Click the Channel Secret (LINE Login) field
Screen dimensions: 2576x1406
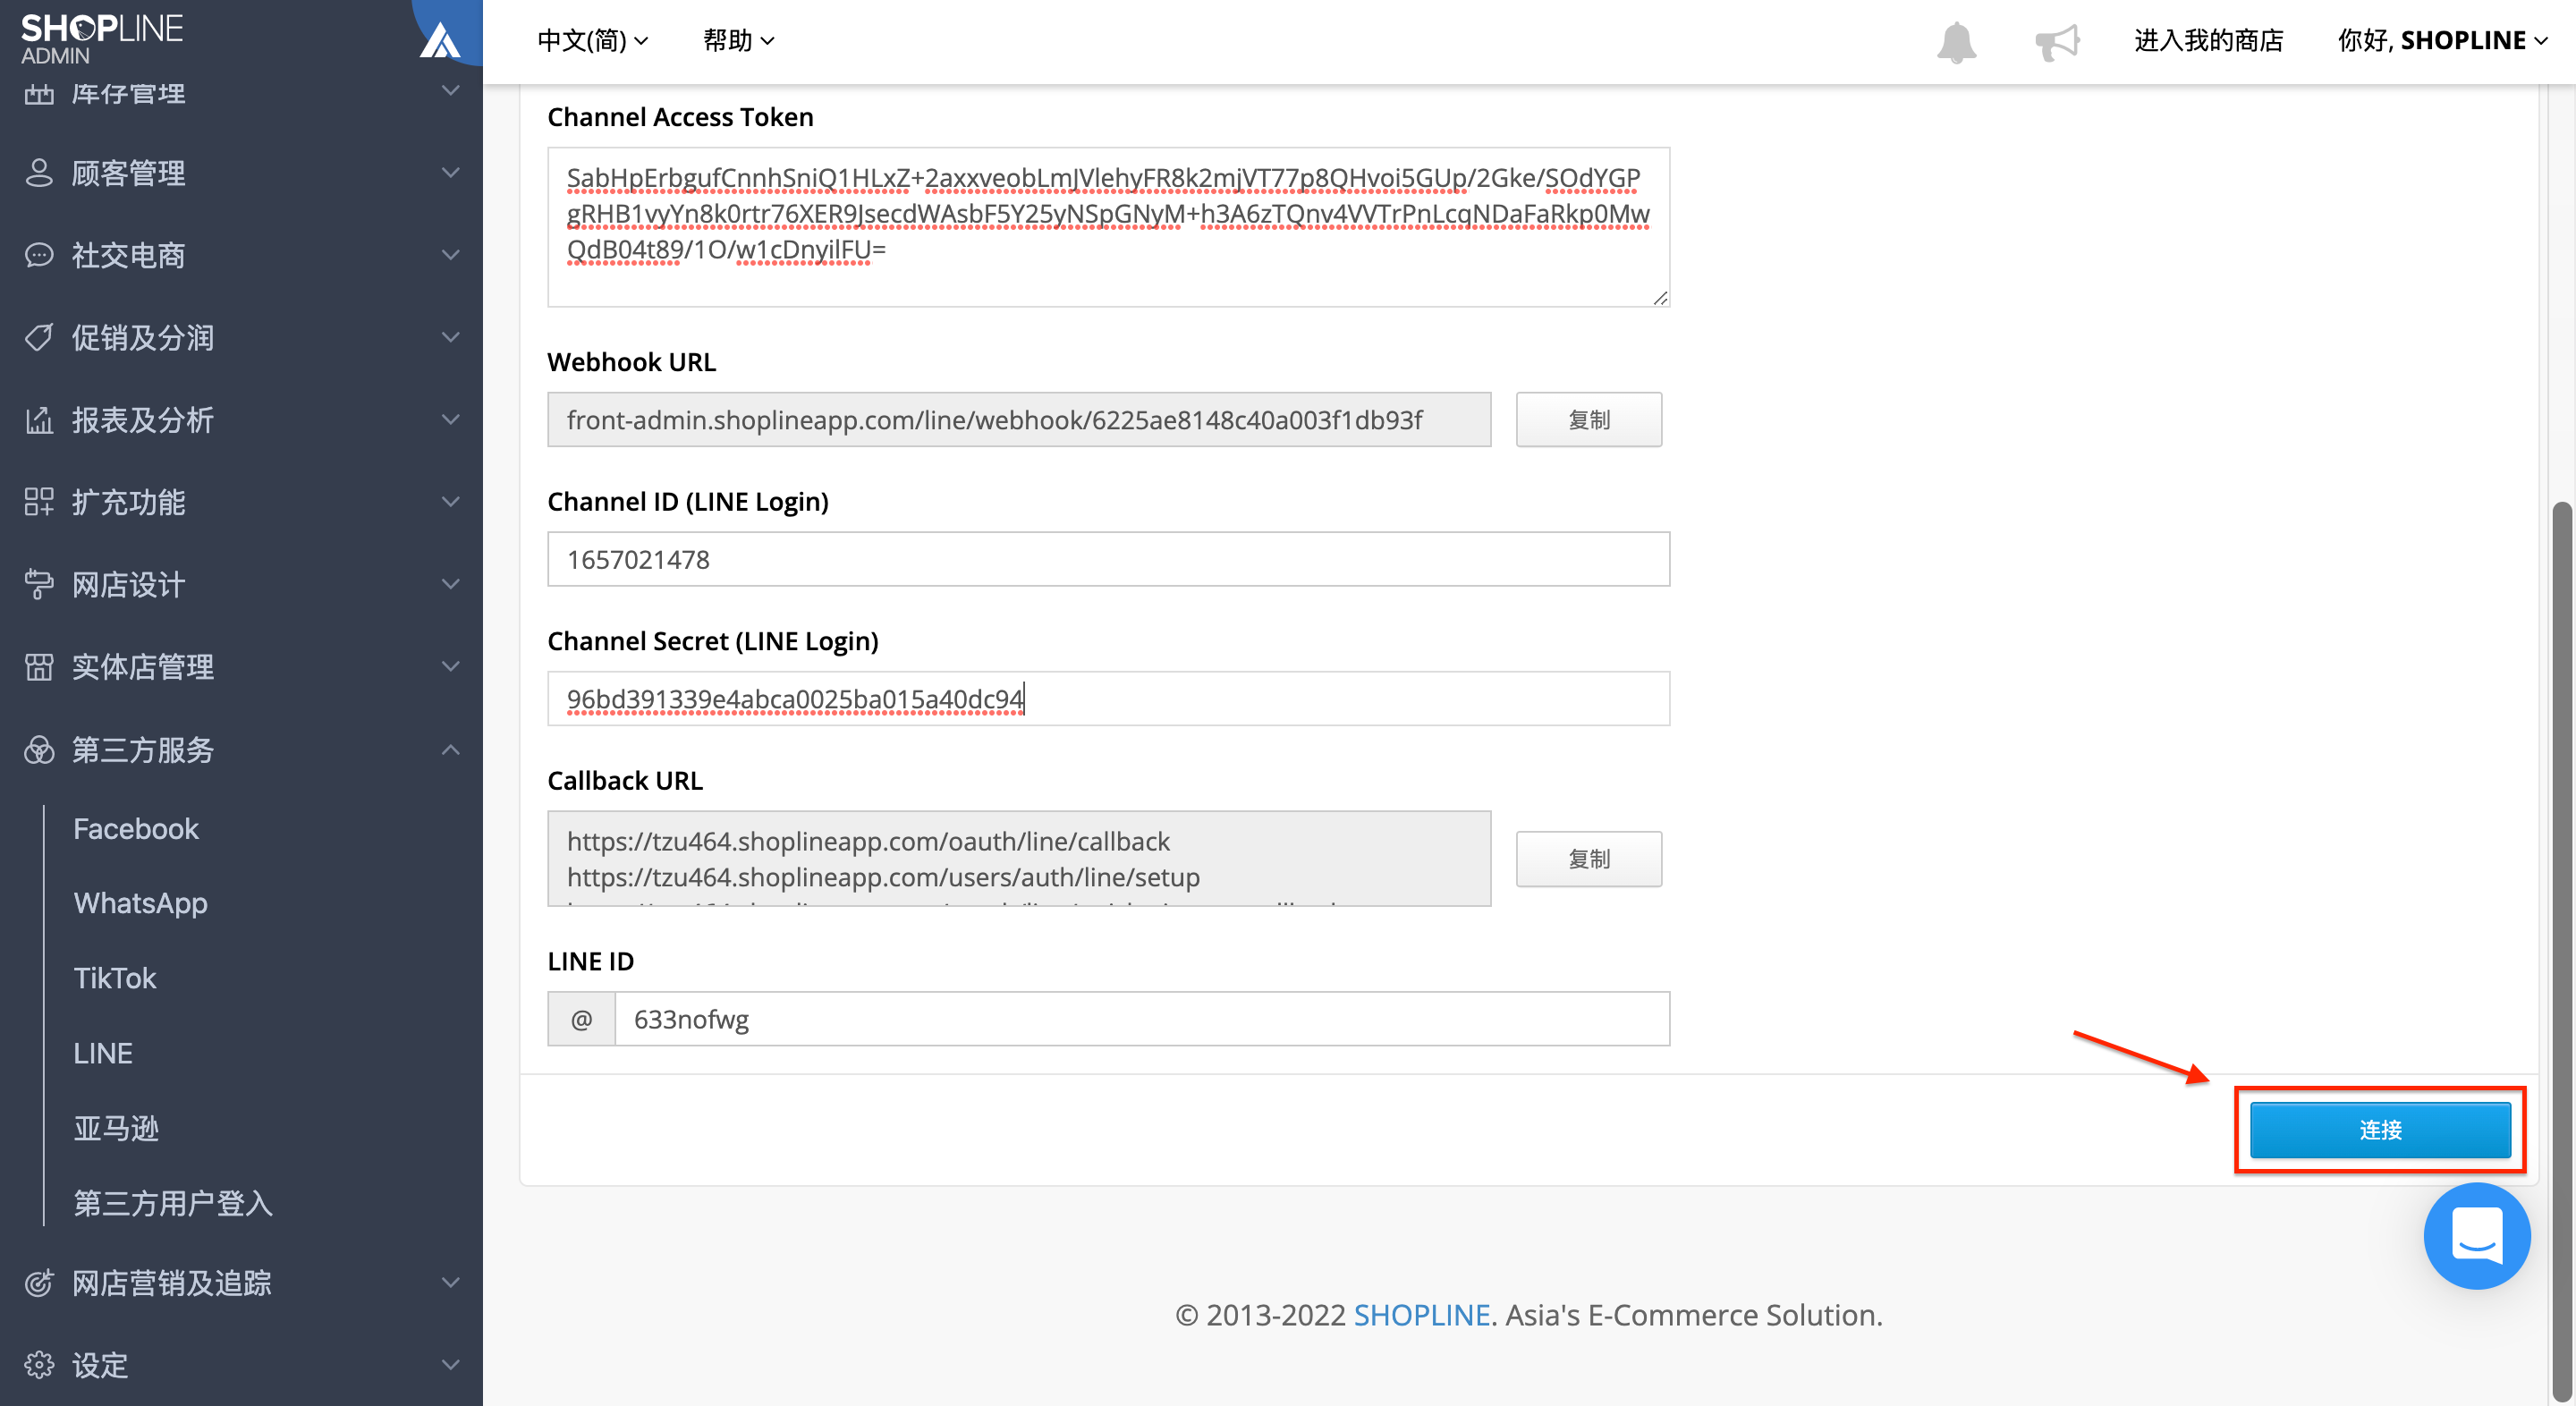[1108, 699]
